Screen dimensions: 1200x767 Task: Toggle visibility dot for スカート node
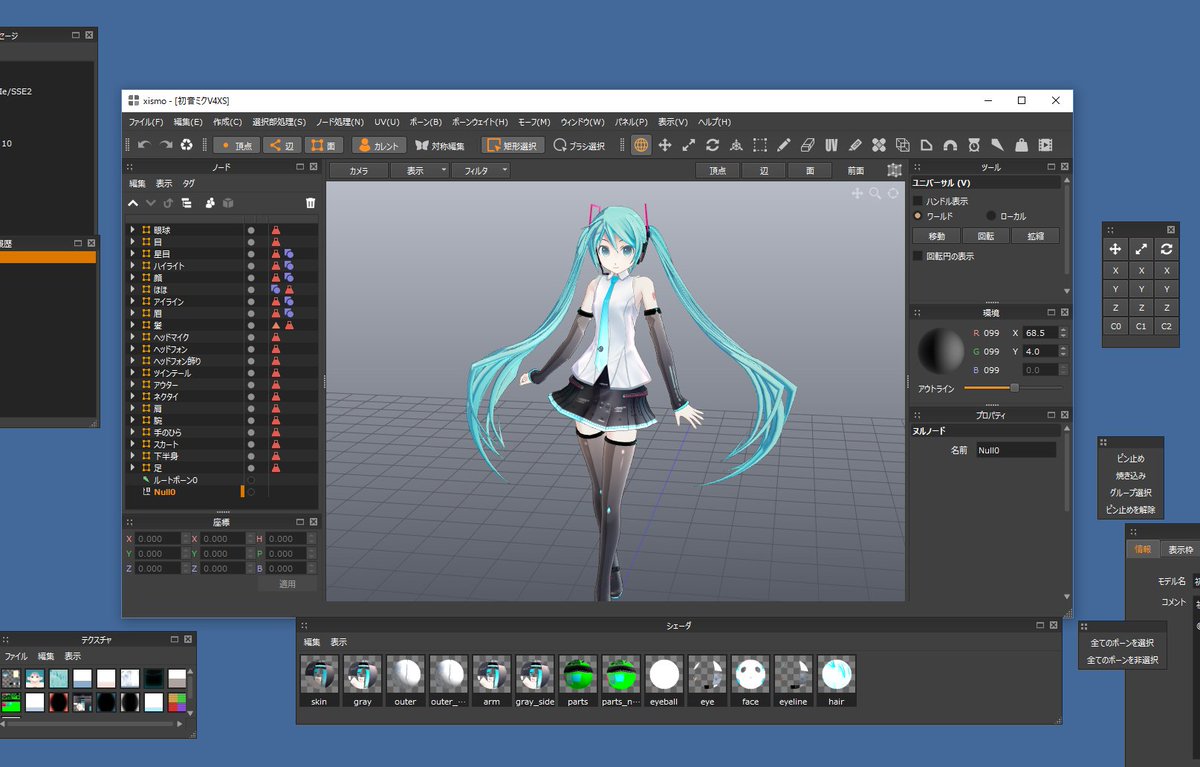(x=251, y=444)
